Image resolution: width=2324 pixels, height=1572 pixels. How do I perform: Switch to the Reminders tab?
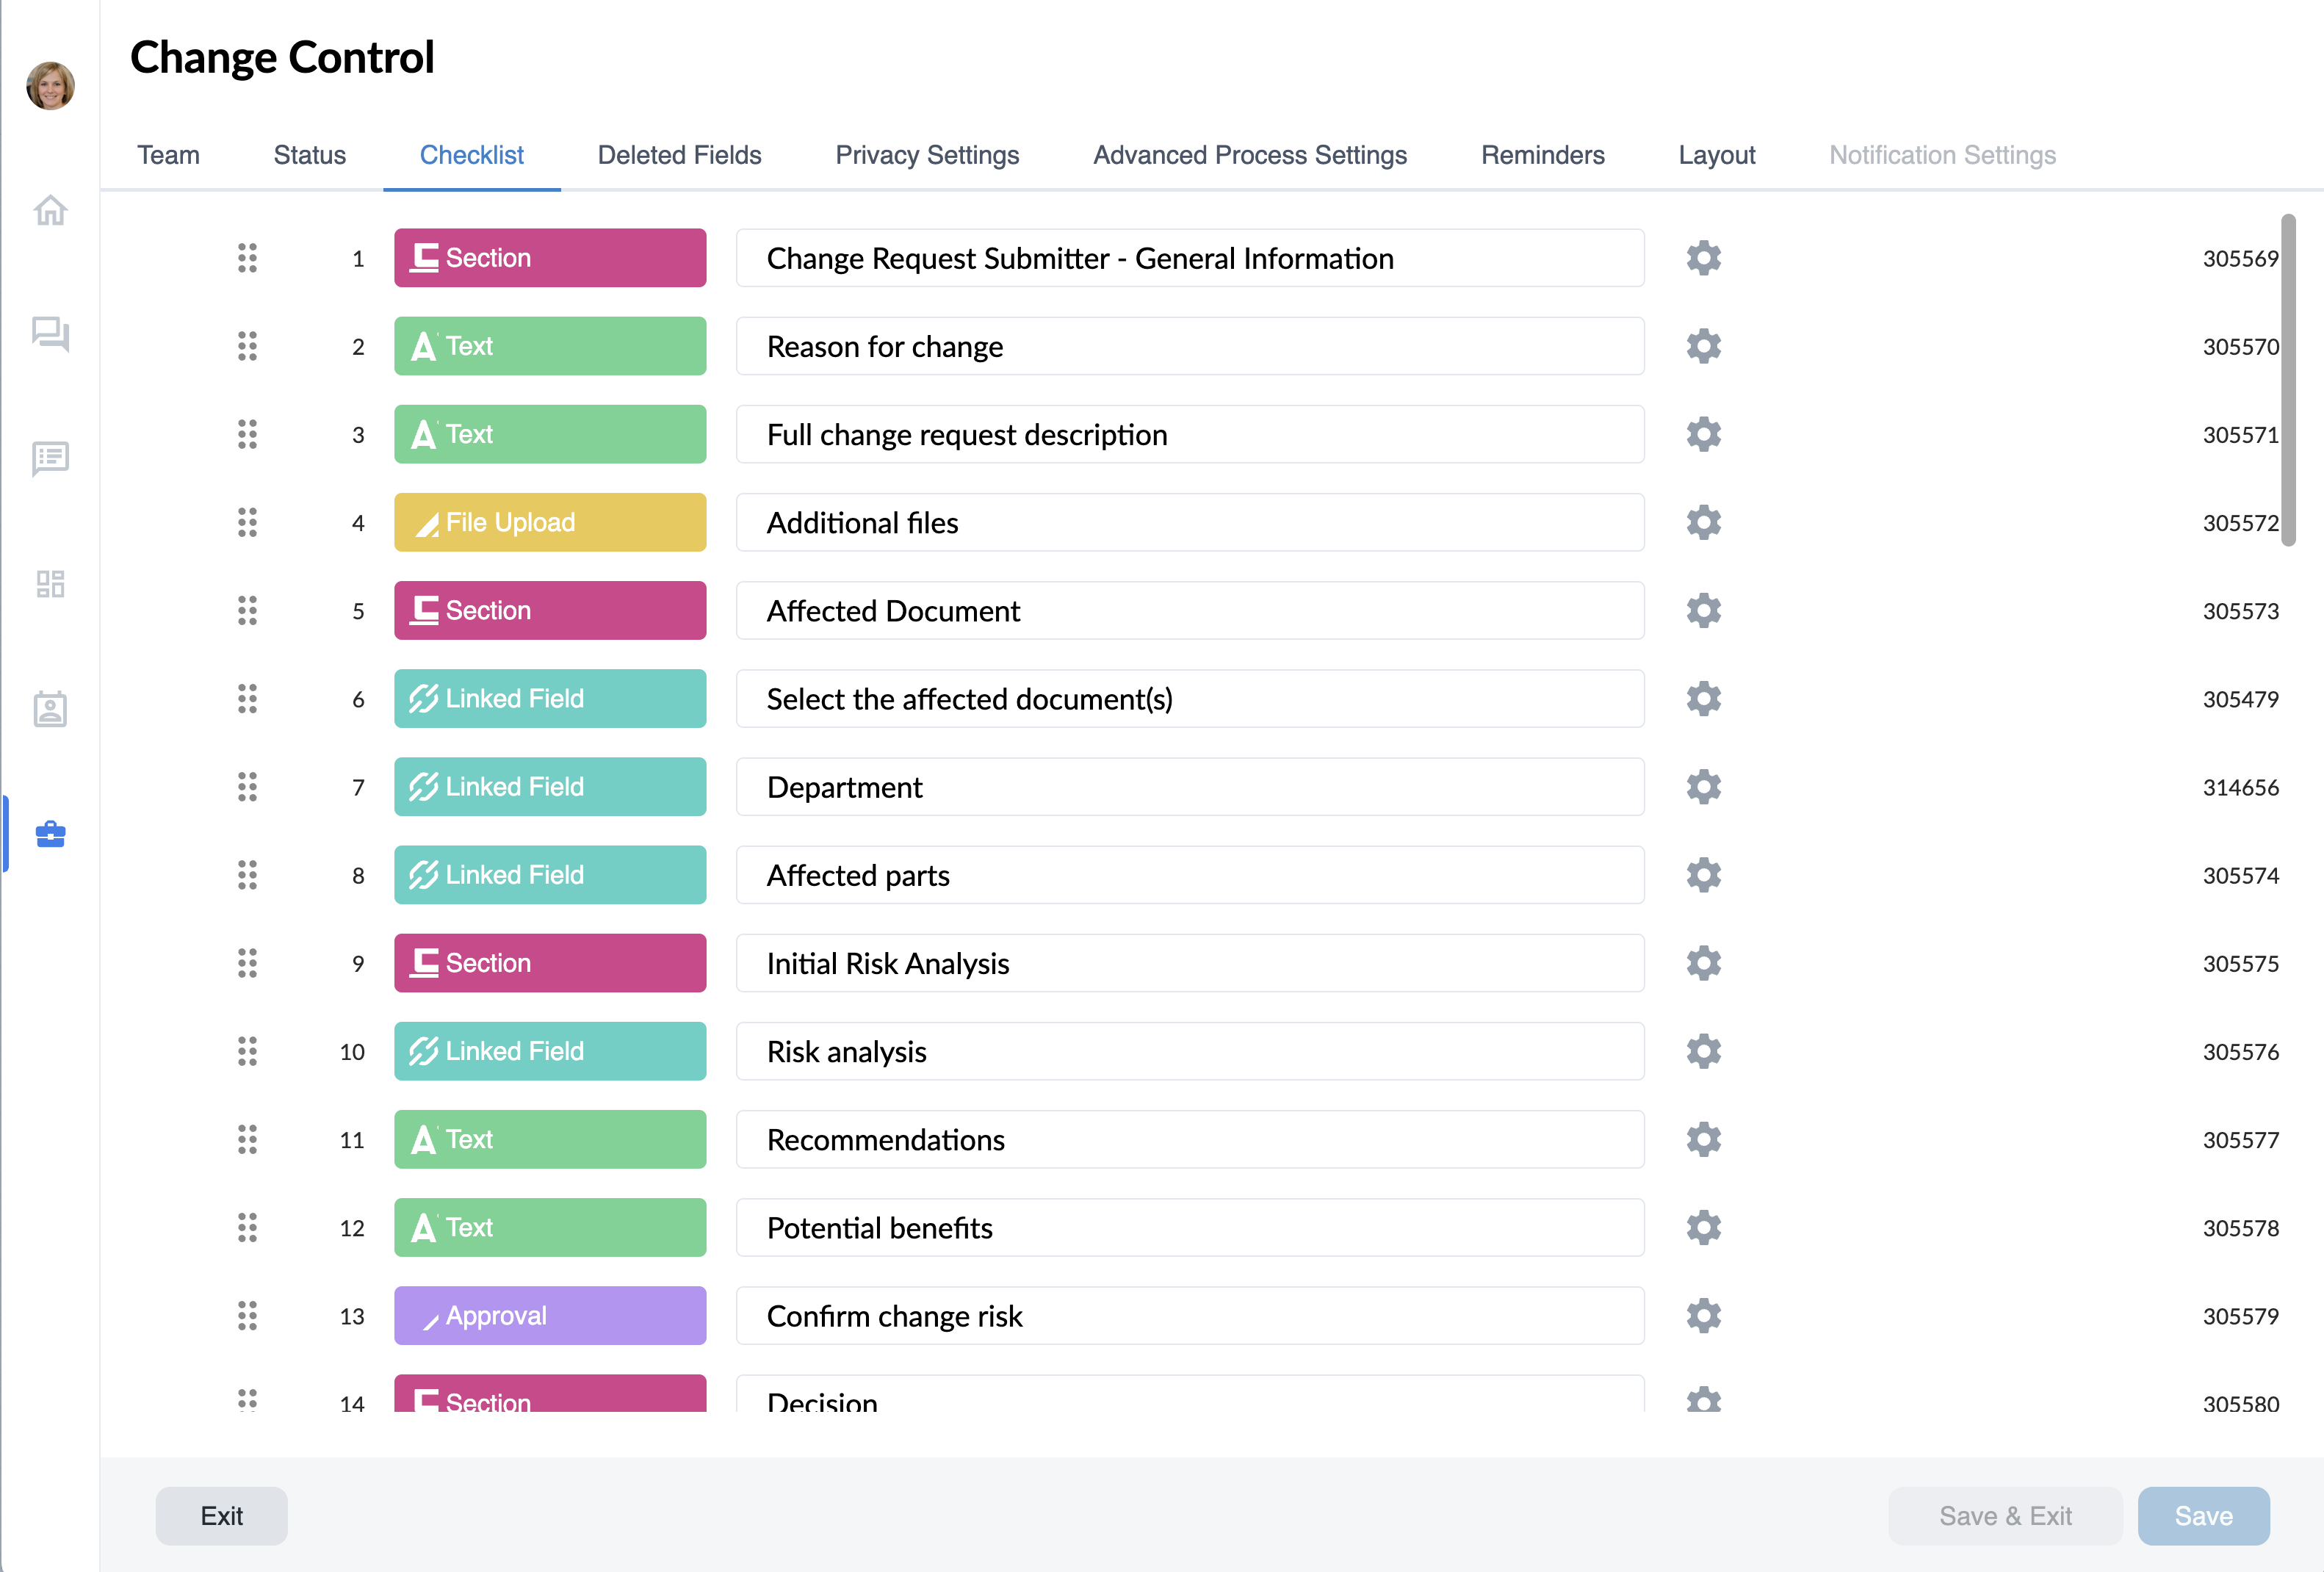[1542, 155]
